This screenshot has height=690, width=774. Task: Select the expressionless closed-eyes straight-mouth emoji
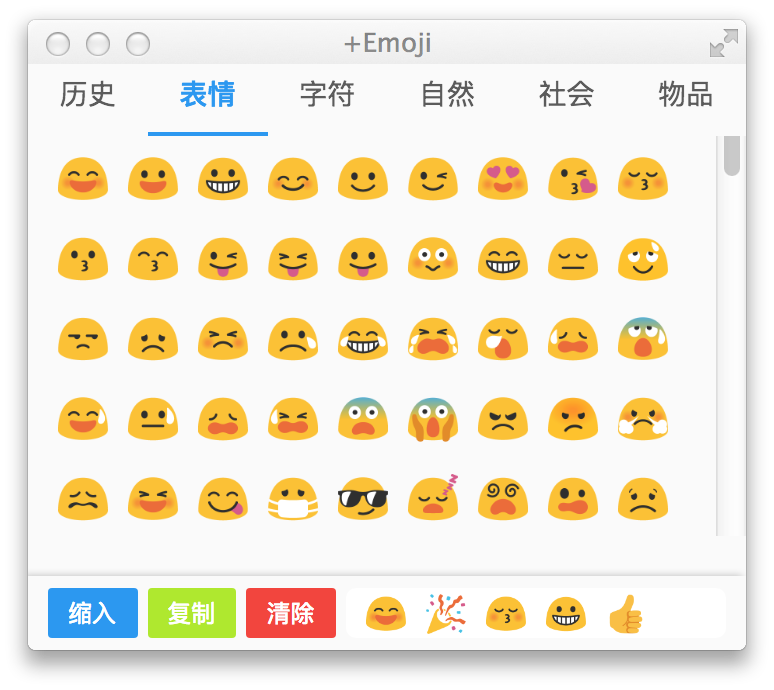tap(573, 259)
